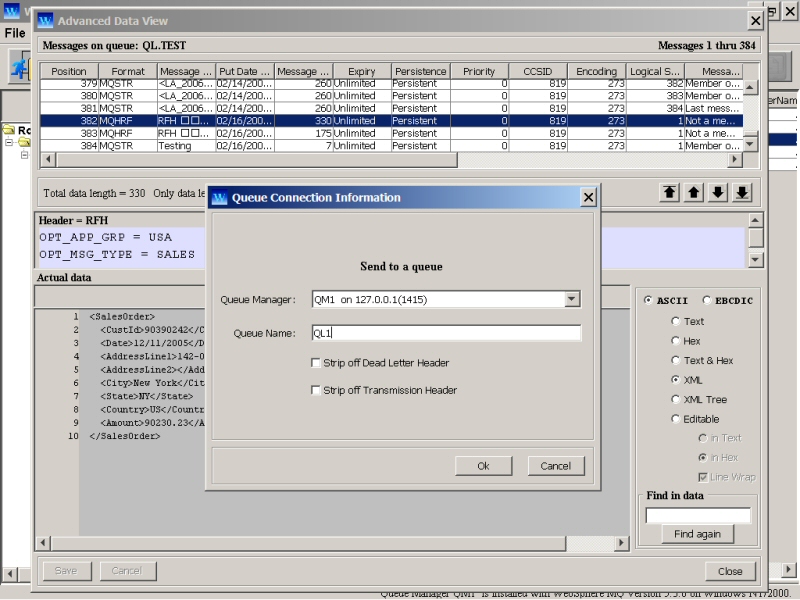Sort by Priority column header
The width and height of the screenshot is (800, 600).
click(x=479, y=71)
